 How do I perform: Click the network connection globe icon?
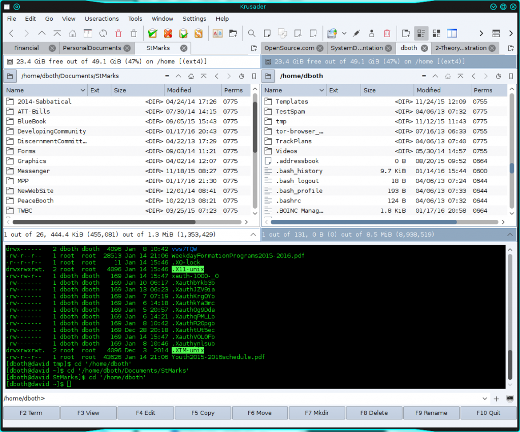click(332, 33)
